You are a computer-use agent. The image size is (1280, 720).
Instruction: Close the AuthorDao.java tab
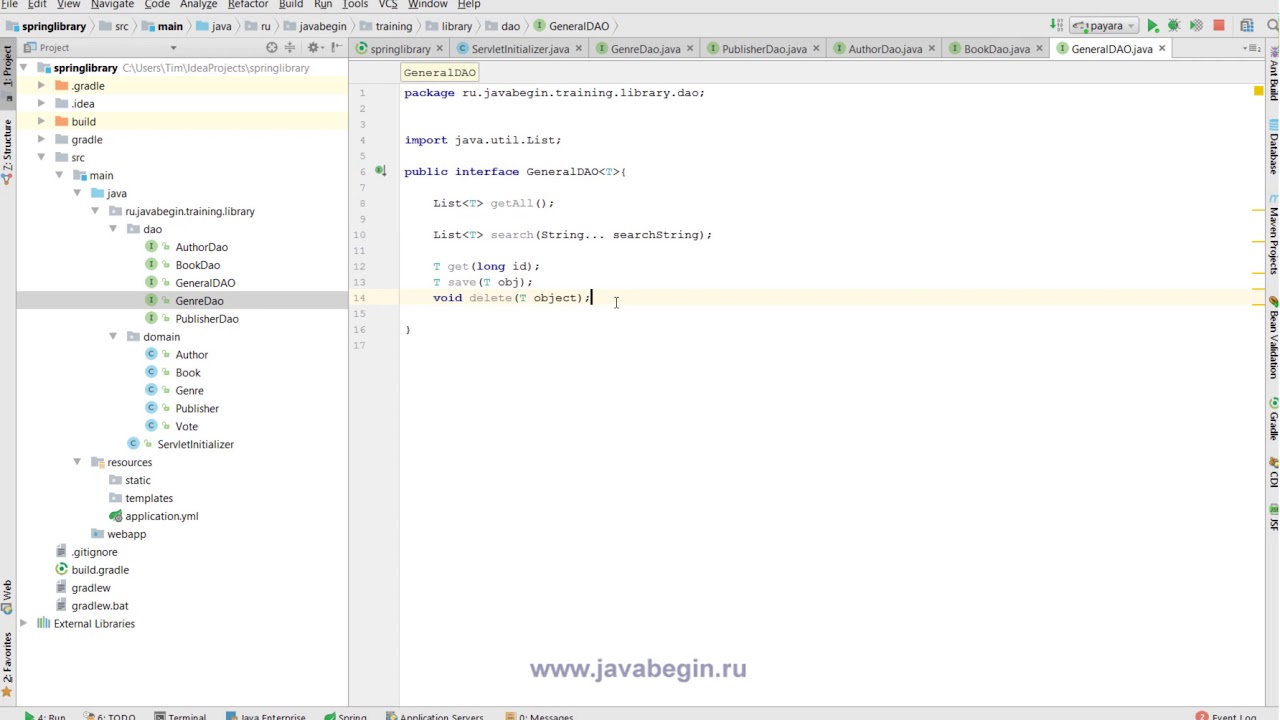click(x=931, y=49)
